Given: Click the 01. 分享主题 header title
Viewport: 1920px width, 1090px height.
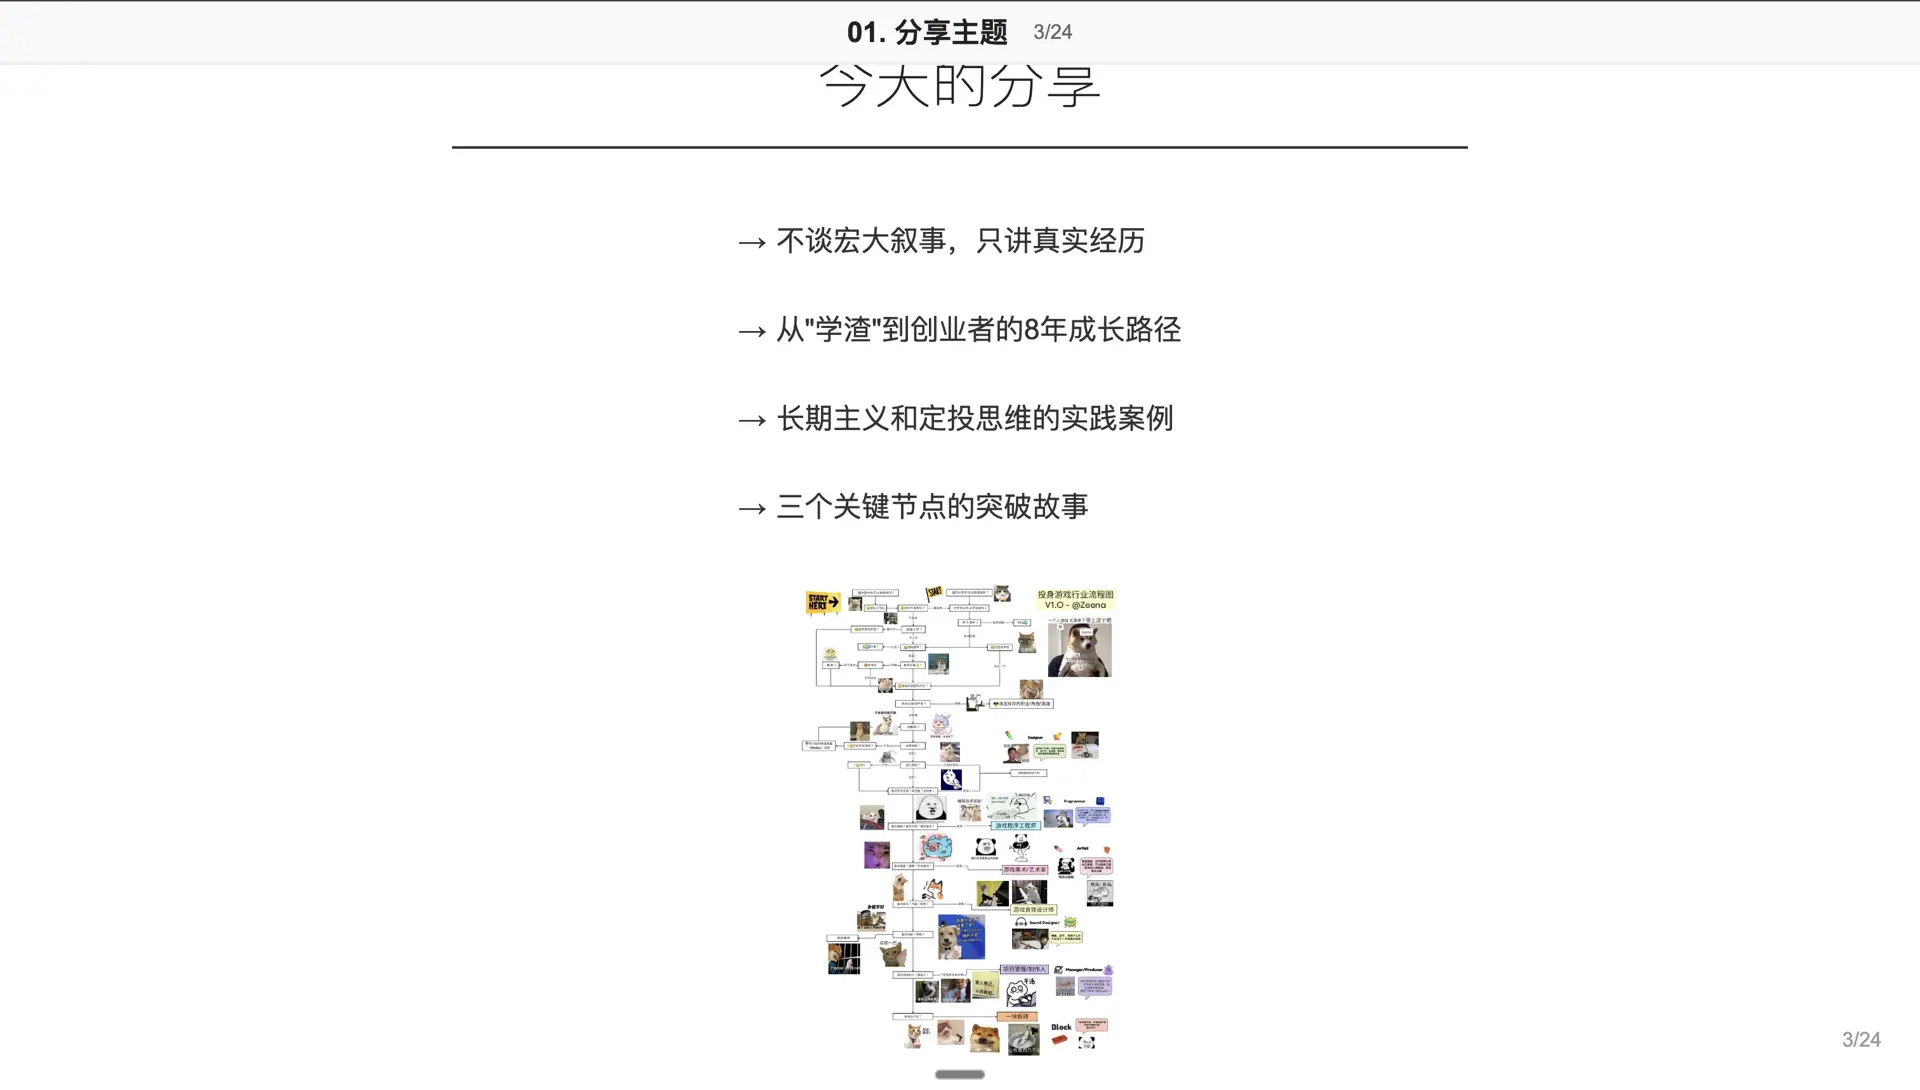Looking at the screenshot, I should pos(928,31).
